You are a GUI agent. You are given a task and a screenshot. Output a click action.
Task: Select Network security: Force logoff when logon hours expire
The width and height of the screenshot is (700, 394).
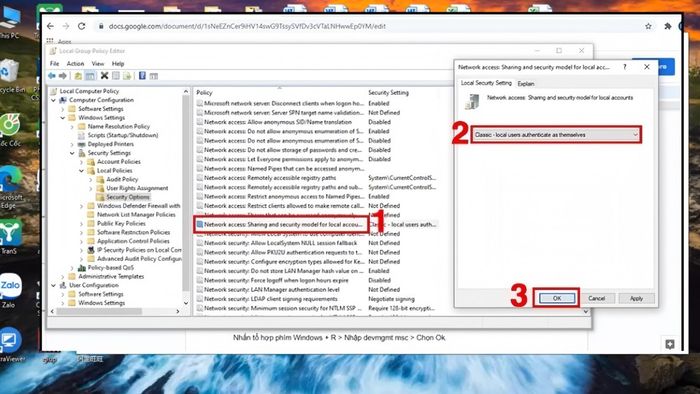coord(276,280)
